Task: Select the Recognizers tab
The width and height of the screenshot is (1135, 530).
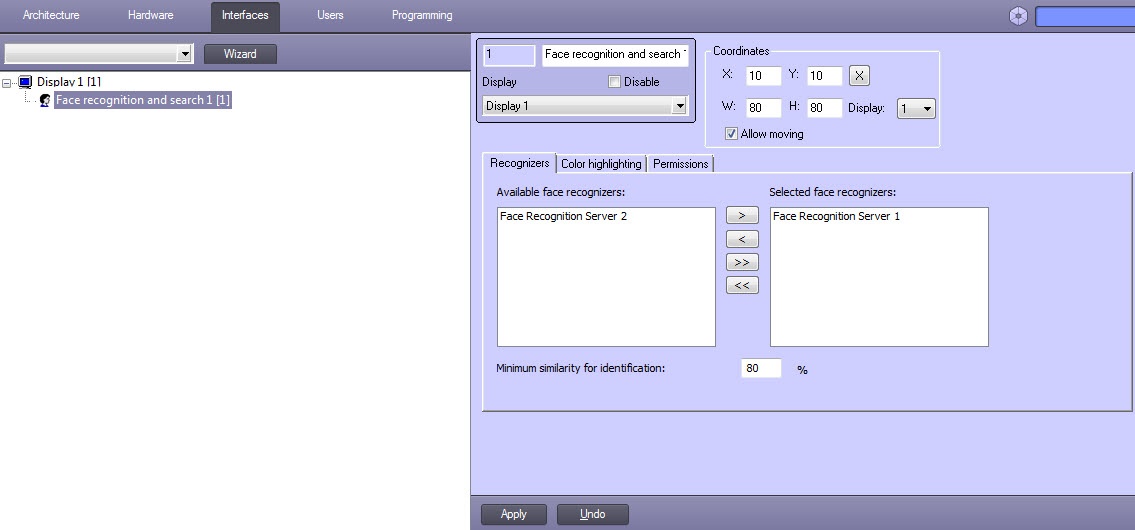Action: click(x=520, y=163)
